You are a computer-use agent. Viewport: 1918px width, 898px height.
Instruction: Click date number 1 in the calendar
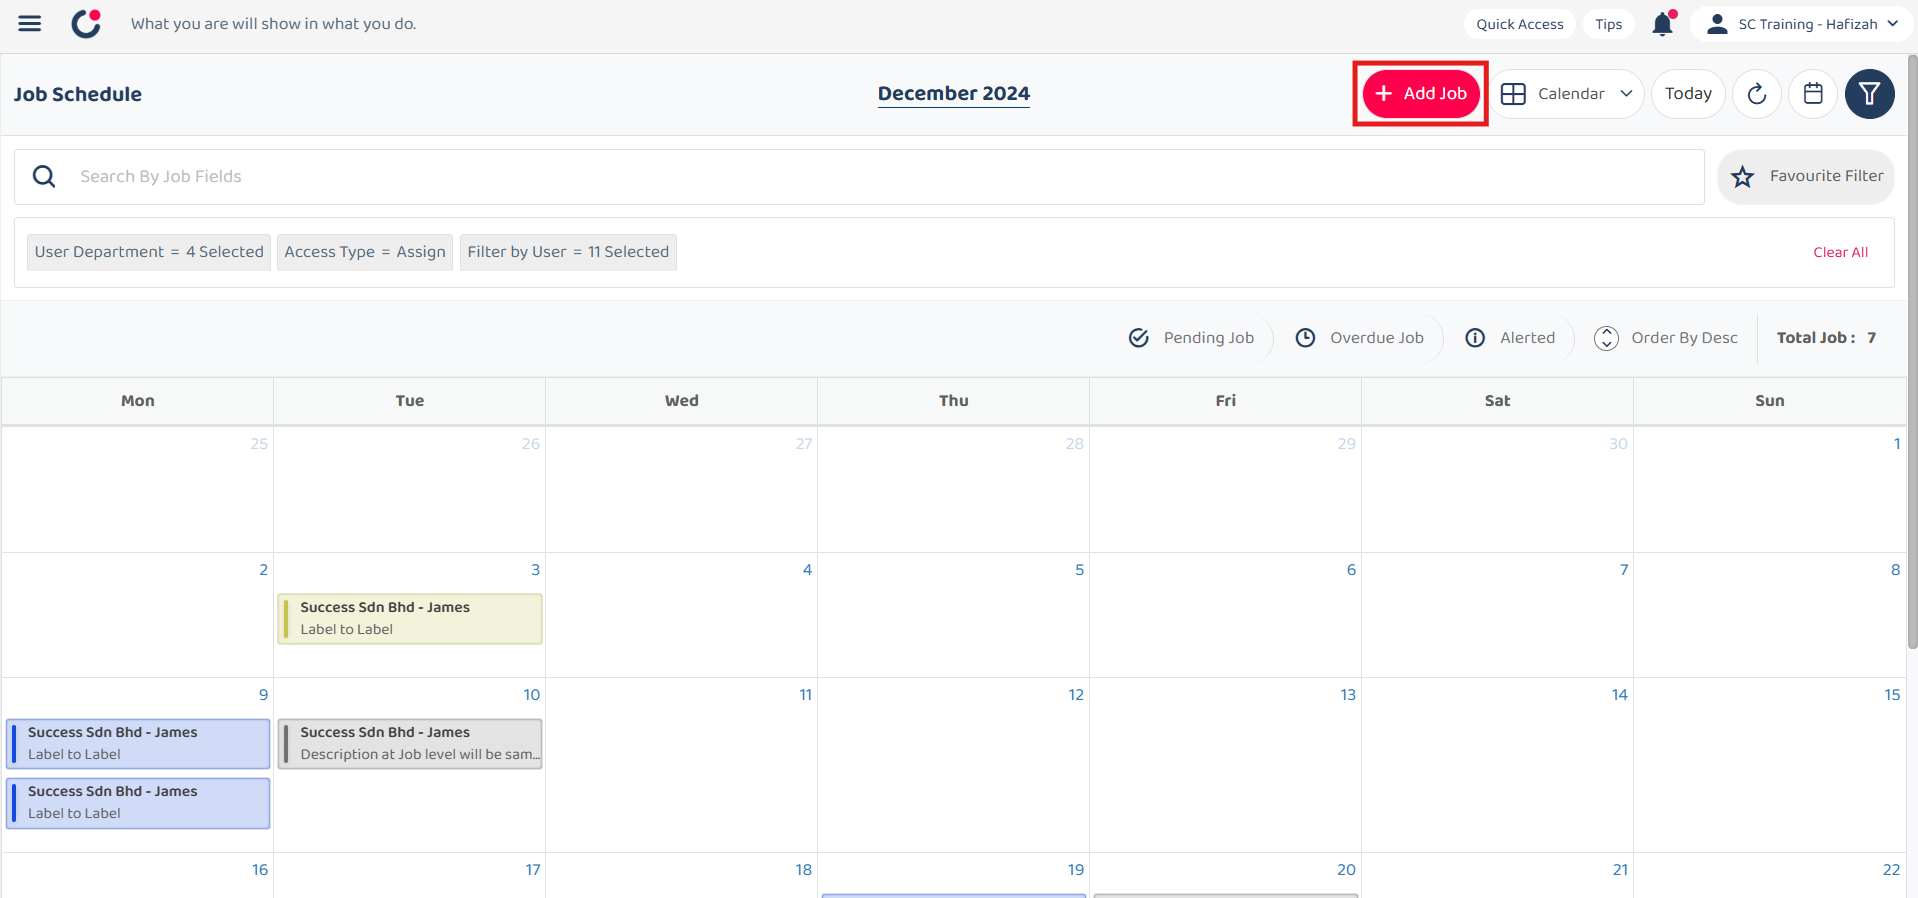tap(1897, 444)
